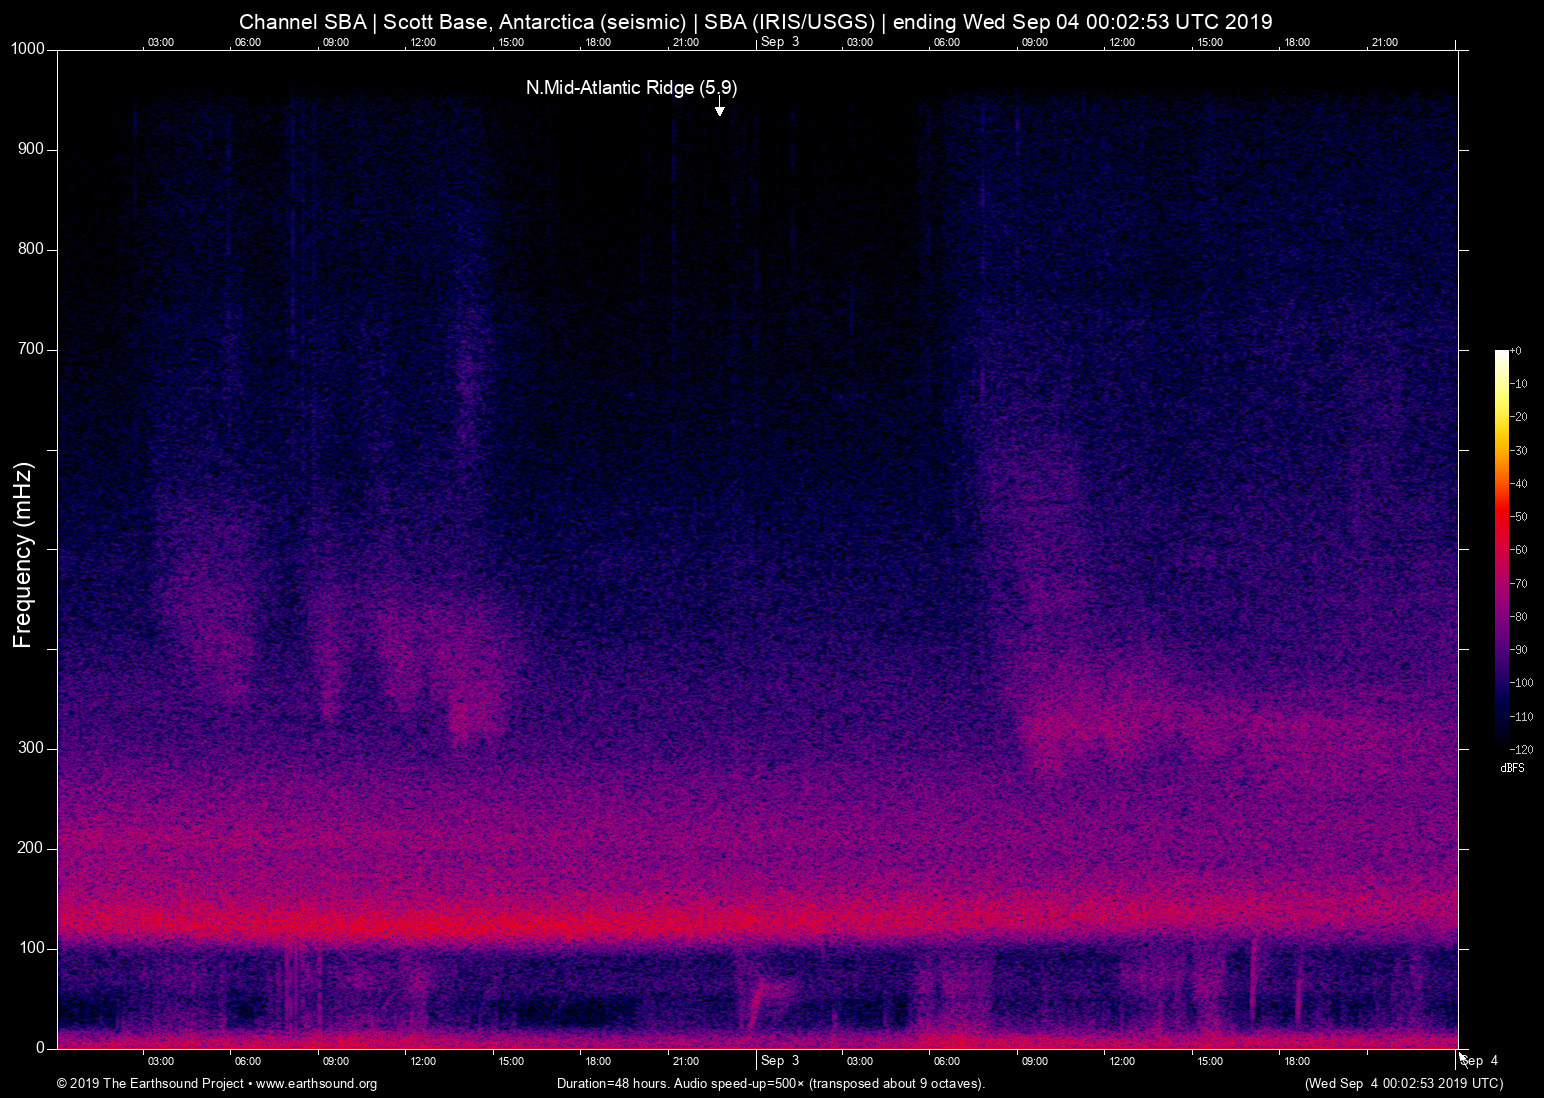Click the -120 value on the color scale
Viewport: 1544px width, 1098px height.
(1521, 749)
